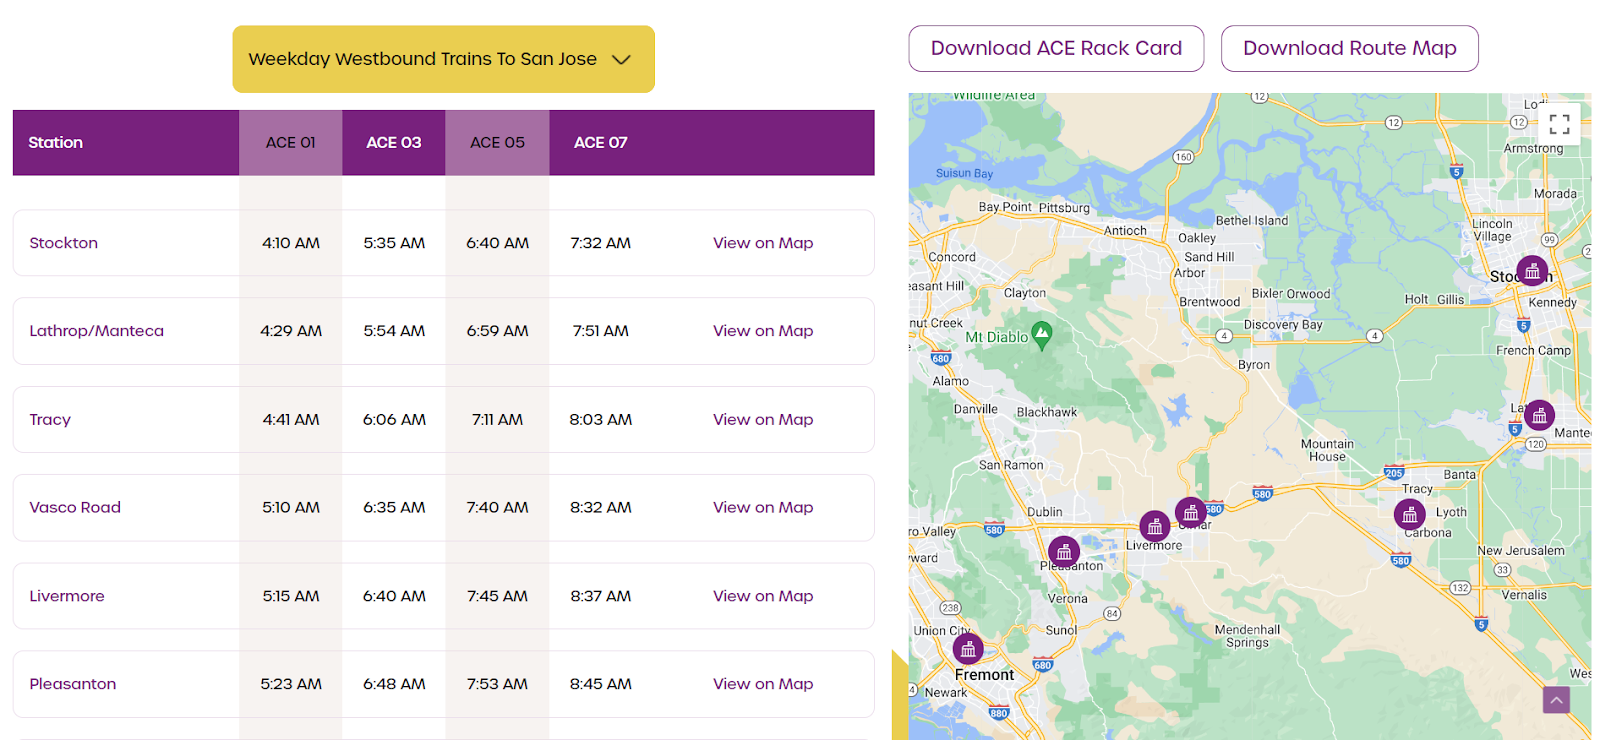This screenshot has width=1600, height=740.
Task: Click View on Map for Tracy
Action: click(x=763, y=420)
